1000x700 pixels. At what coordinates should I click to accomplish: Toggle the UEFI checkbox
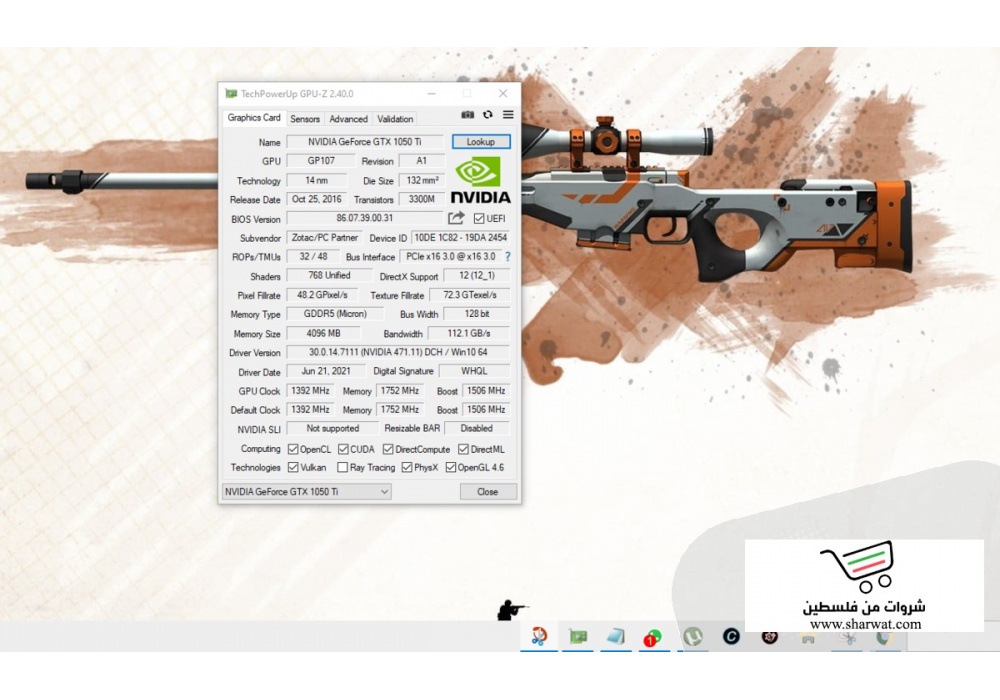click(x=479, y=218)
